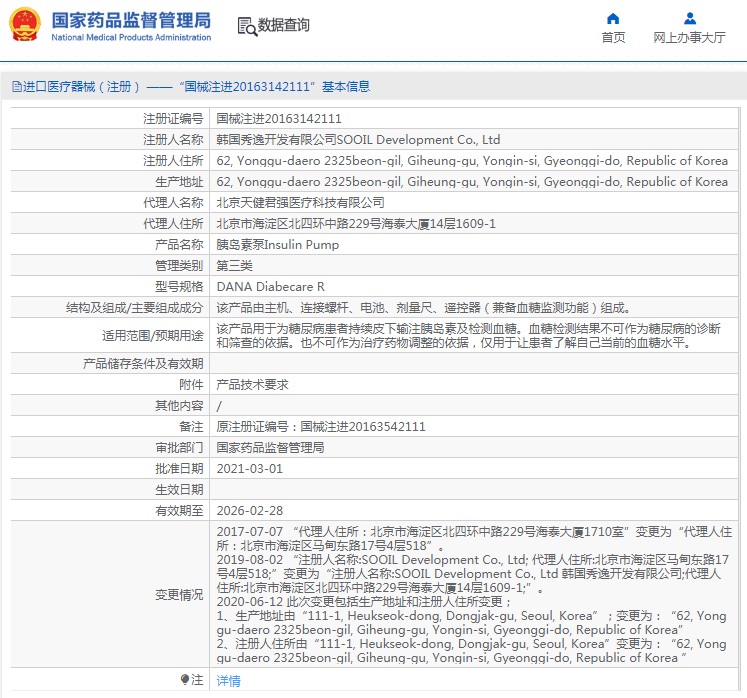Click the document icon before 进口医疗器械
This screenshot has width=747, height=698.
[x=17, y=87]
